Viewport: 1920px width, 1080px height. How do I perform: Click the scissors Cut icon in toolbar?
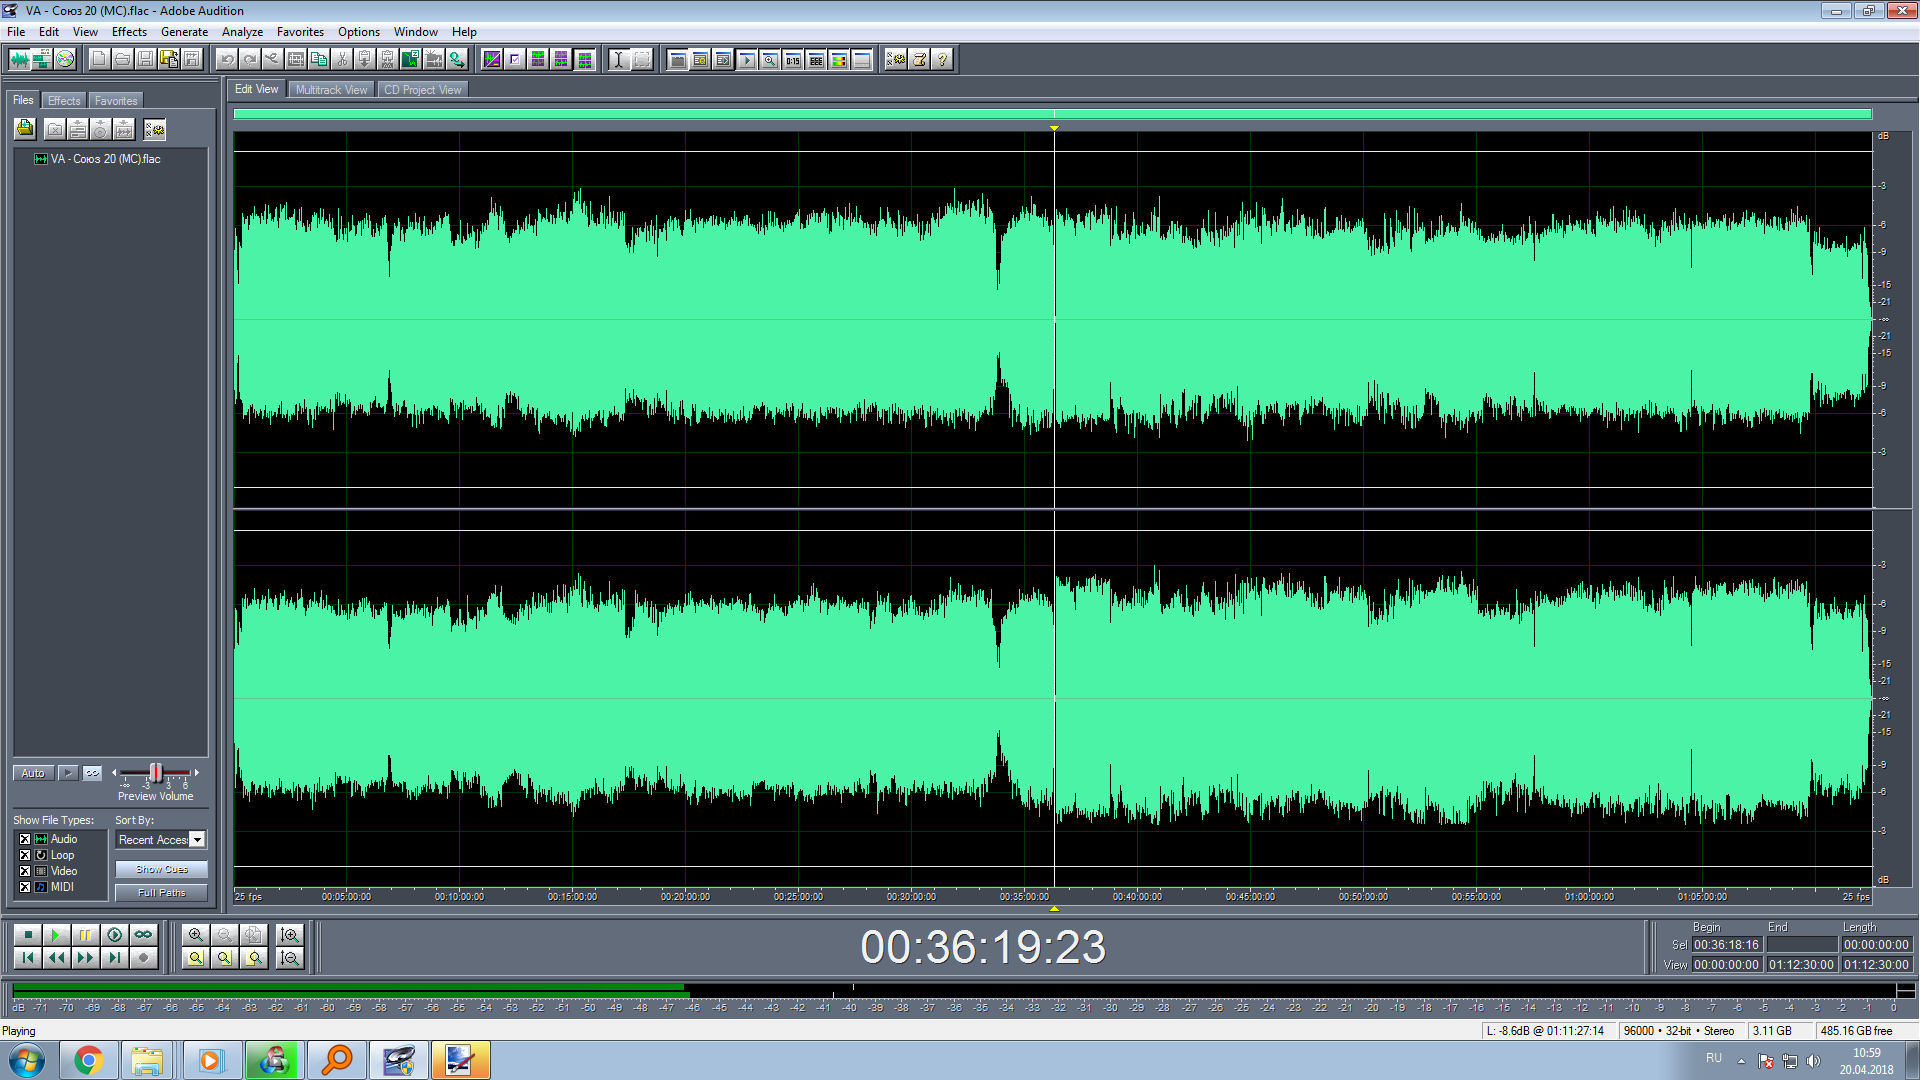[342, 60]
